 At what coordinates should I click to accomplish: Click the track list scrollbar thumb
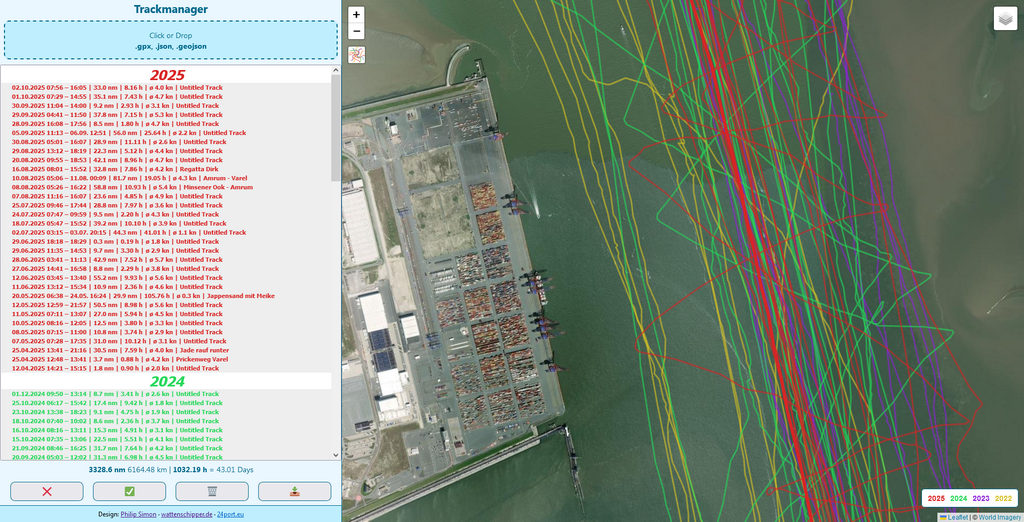pyautogui.click(x=336, y=127)
